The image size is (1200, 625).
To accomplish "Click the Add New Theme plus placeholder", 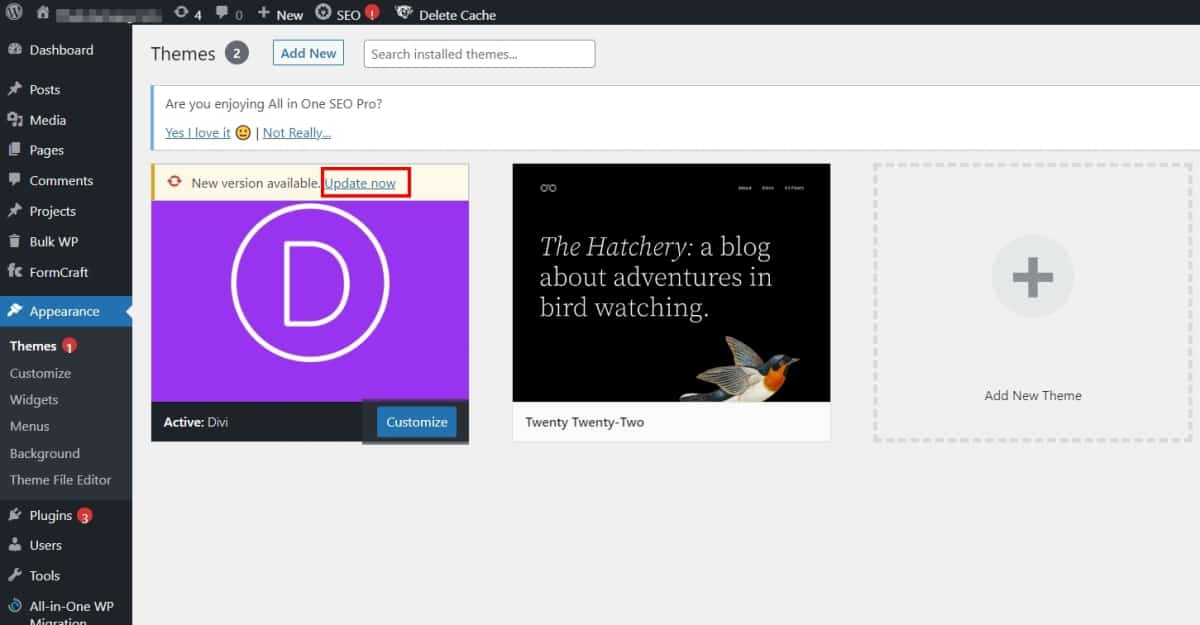I will tap(1033, 302).
